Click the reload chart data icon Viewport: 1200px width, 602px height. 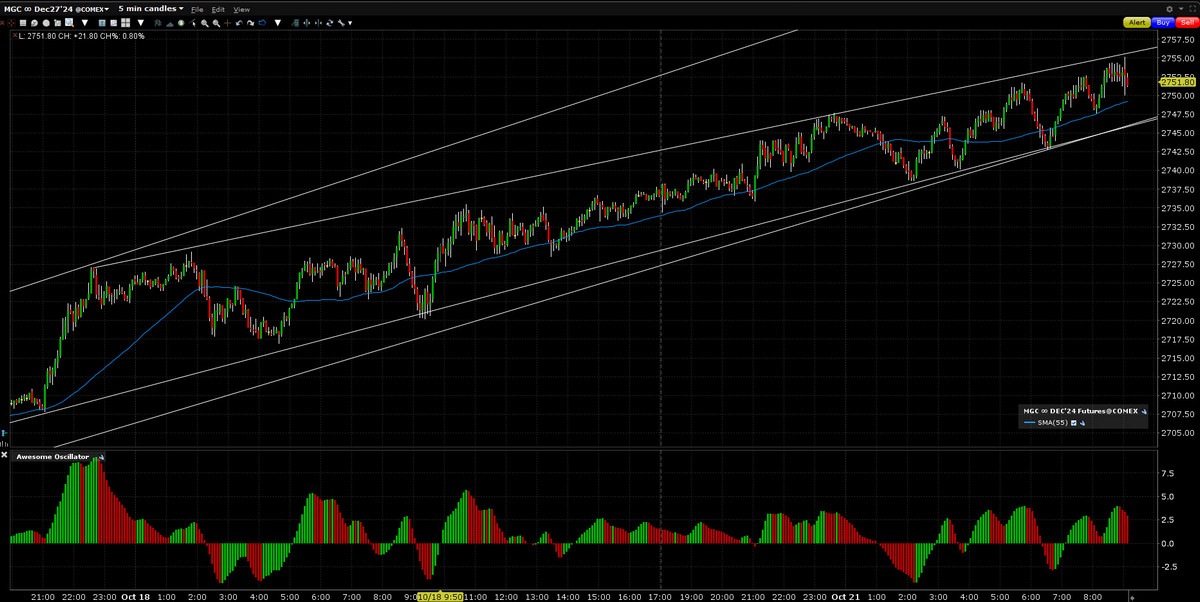[x=330, y=22]
